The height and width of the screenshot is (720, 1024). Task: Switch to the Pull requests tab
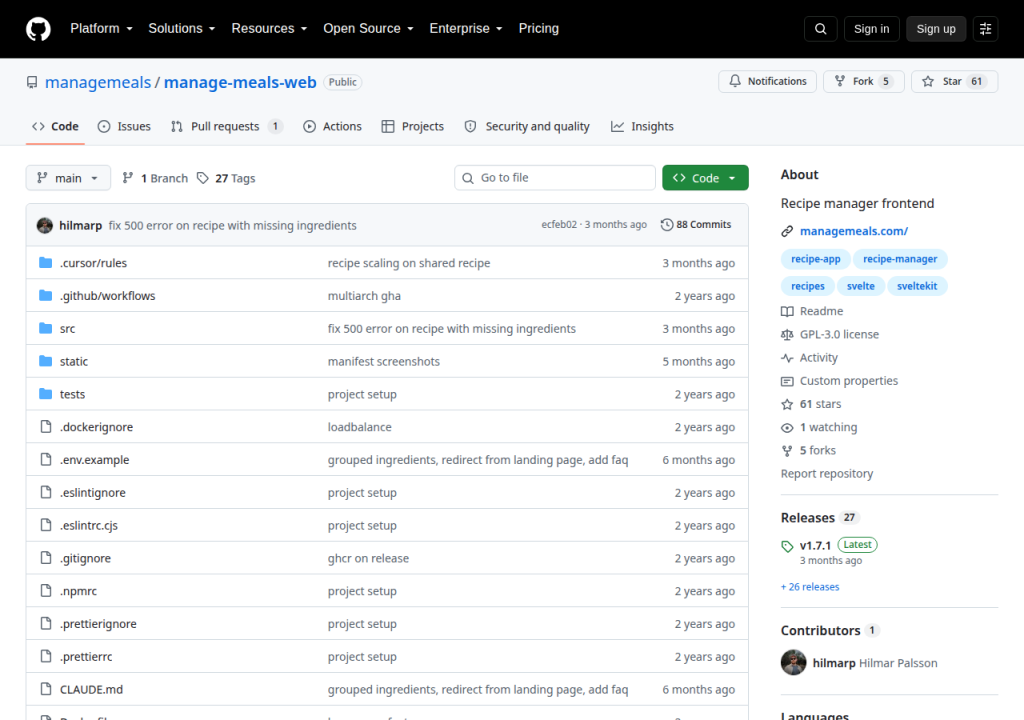coord(227,127)
